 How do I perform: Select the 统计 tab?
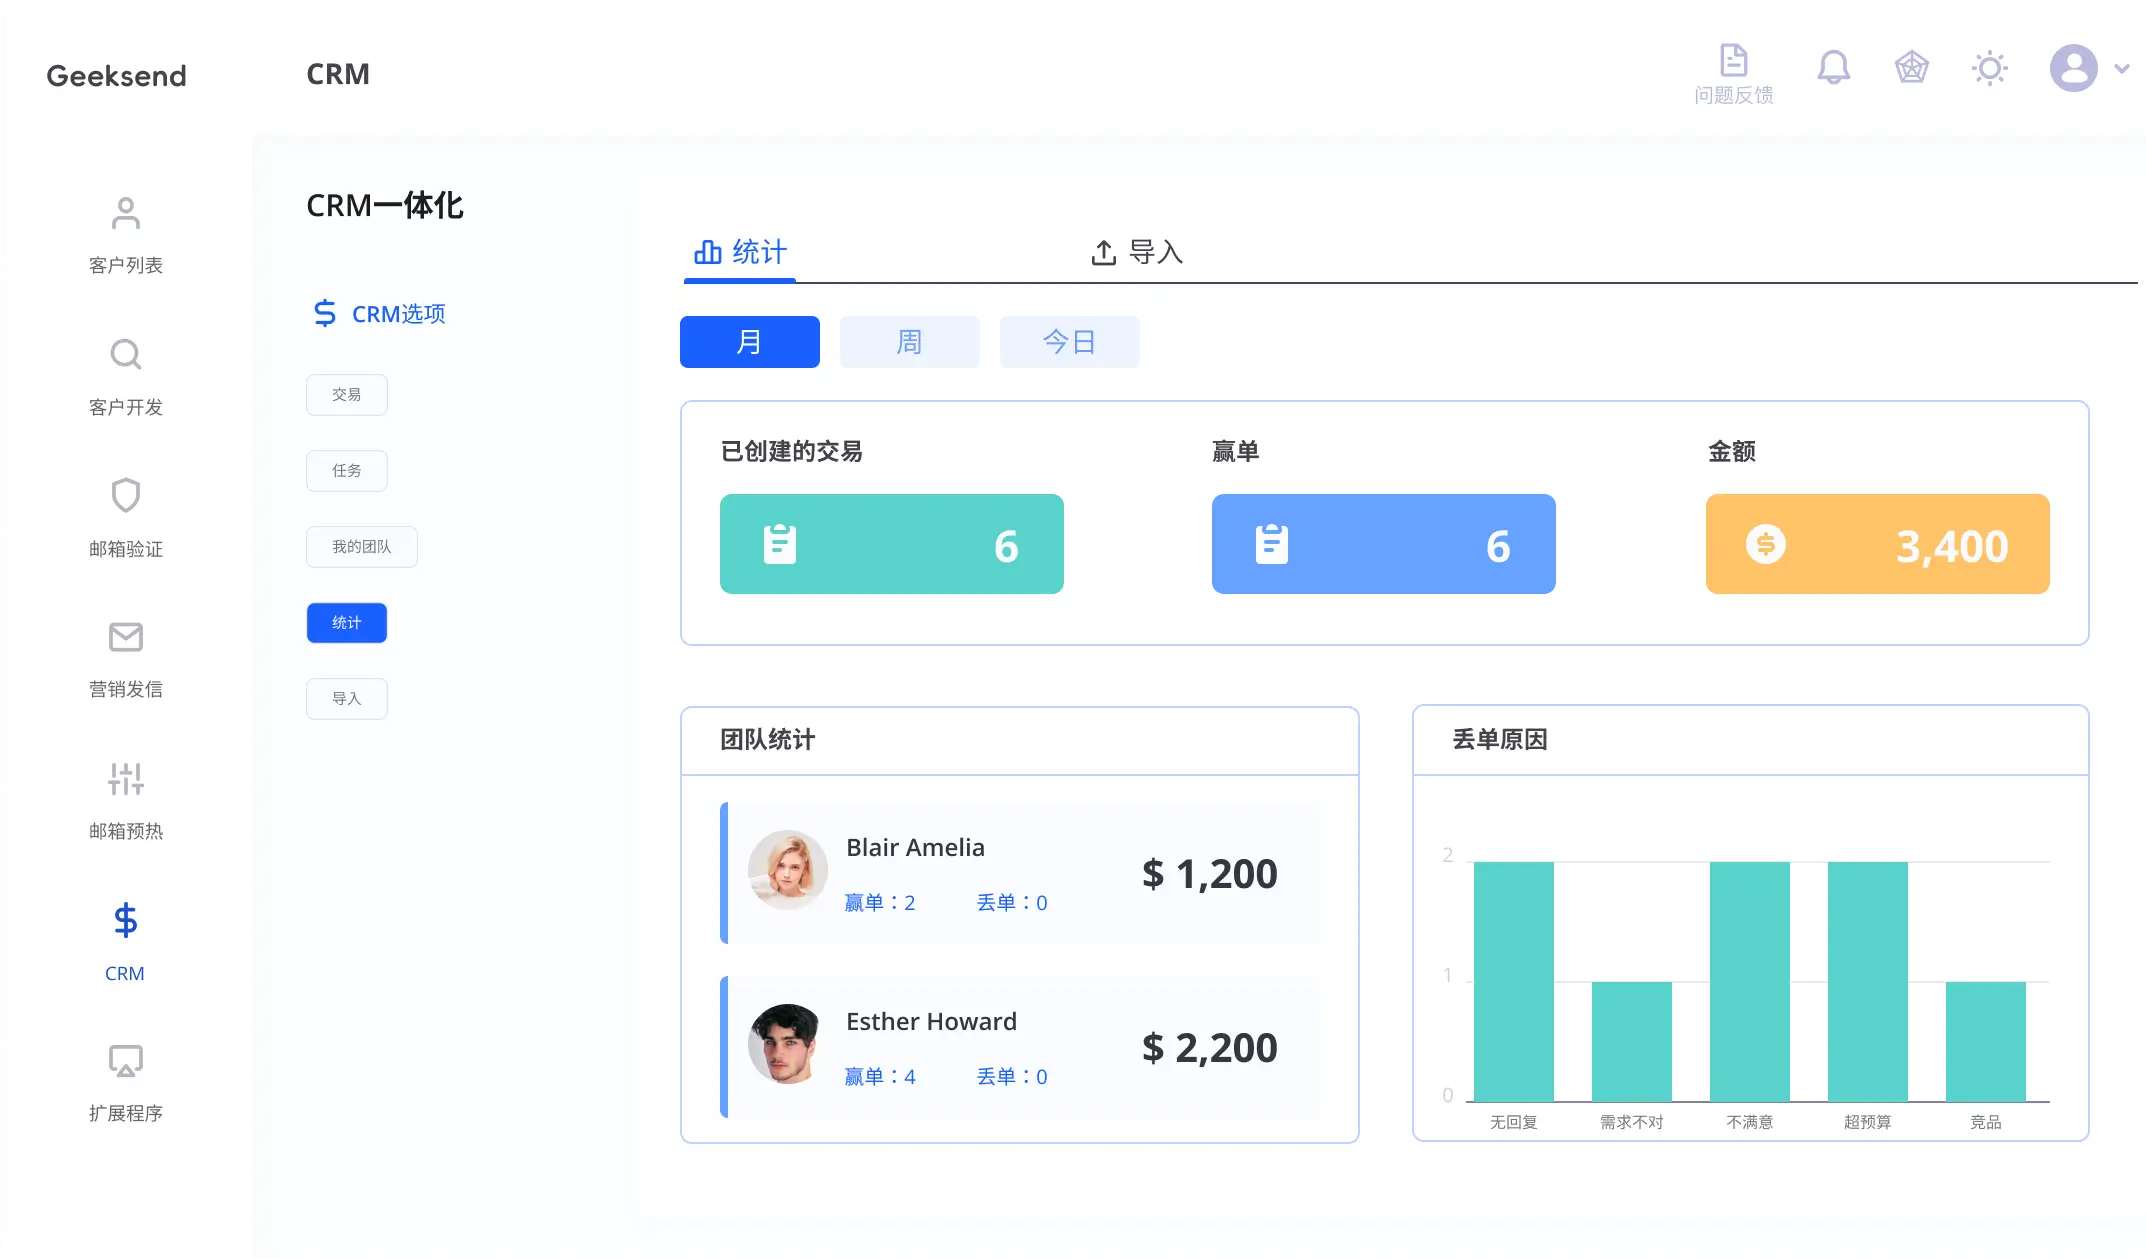(x=740, y=252)
